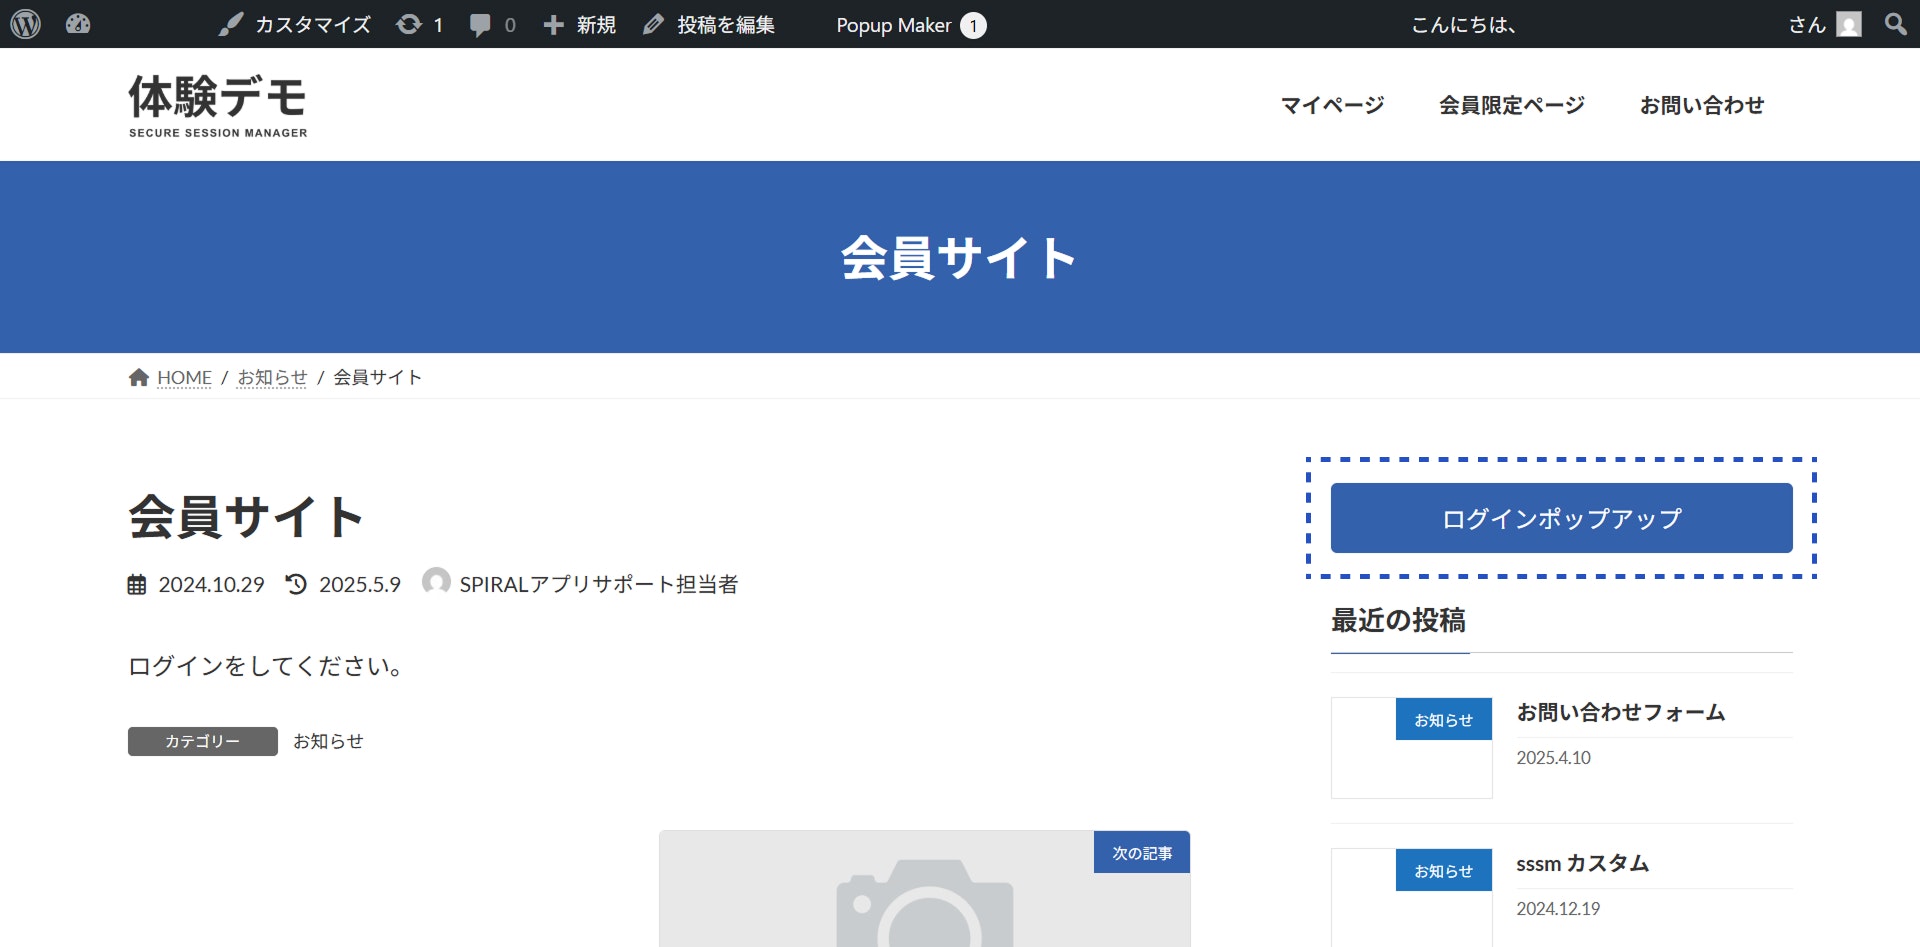1920x947 pixels.
Task: Click 投稿を編集 to edit post
Action: pyautogui.click(x=709, y=24)
